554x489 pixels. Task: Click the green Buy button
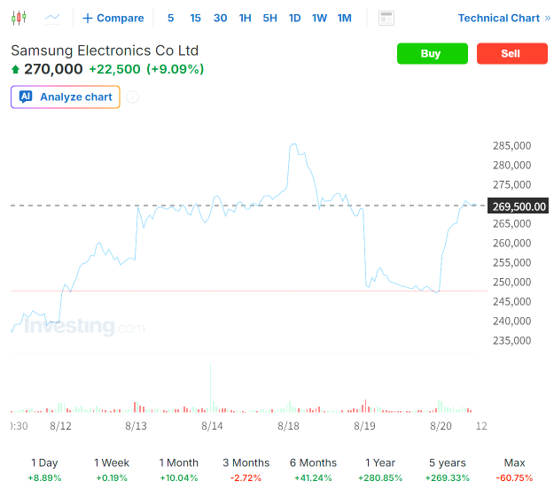(432, 54)
